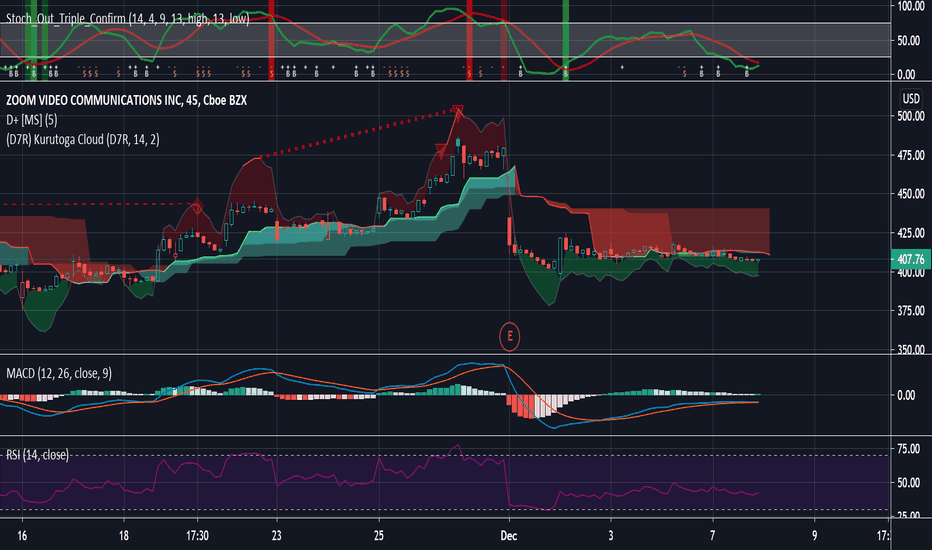Open the D+ [MS] (5) indicator legend
Image resolution: width=932 pixels, height=550 pixels.
pos(32,120)
